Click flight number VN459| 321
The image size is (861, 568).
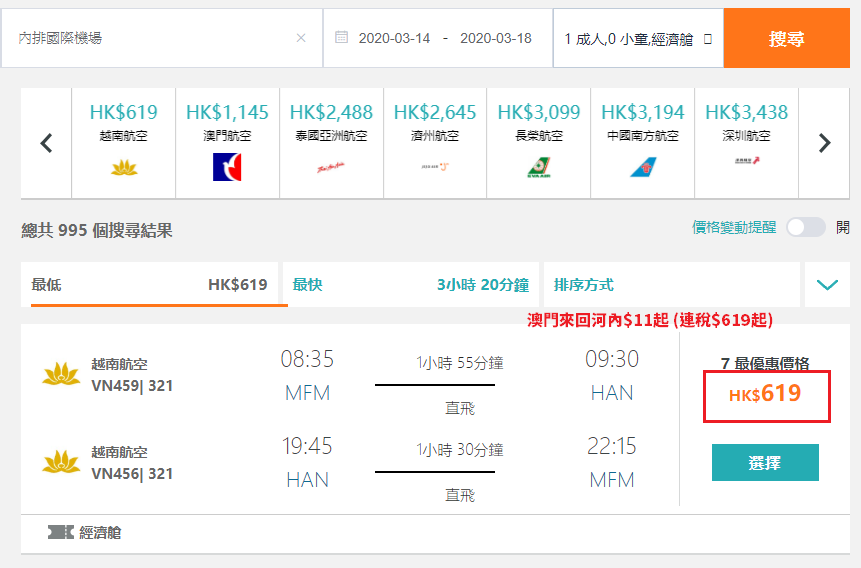[x=132, y=386]
